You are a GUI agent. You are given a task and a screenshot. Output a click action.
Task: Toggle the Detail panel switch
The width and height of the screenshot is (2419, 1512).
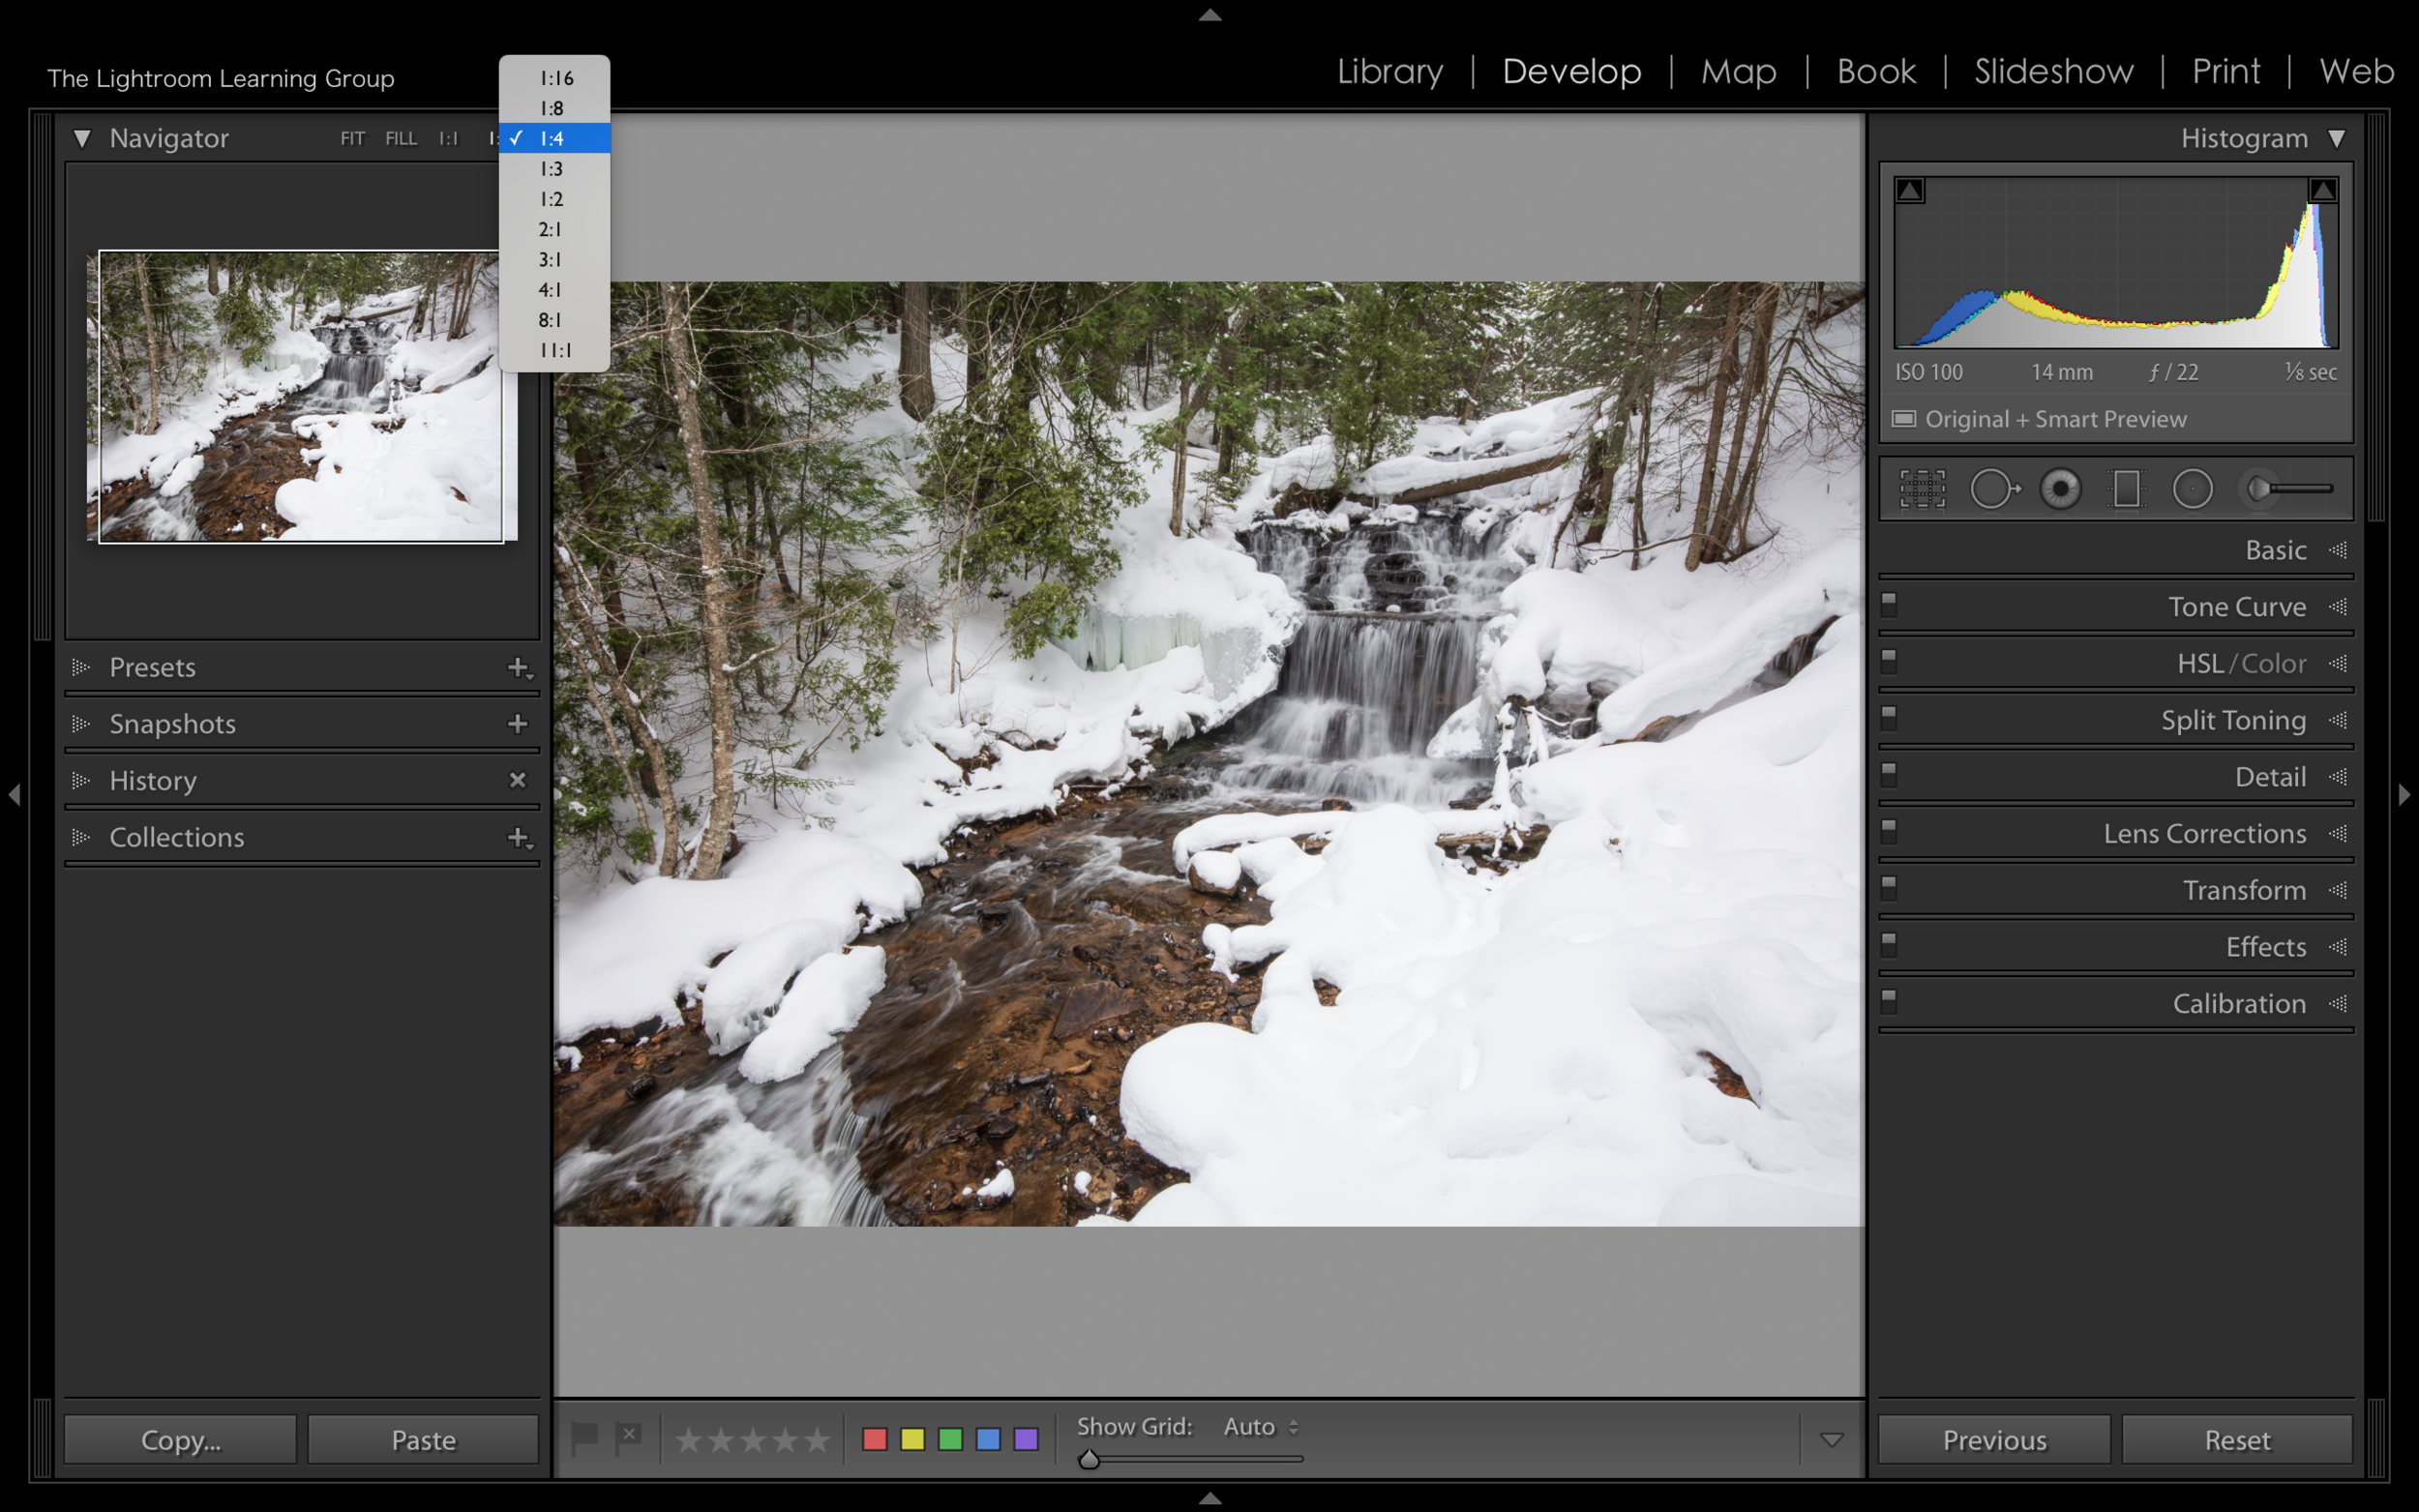(1889, 774)
